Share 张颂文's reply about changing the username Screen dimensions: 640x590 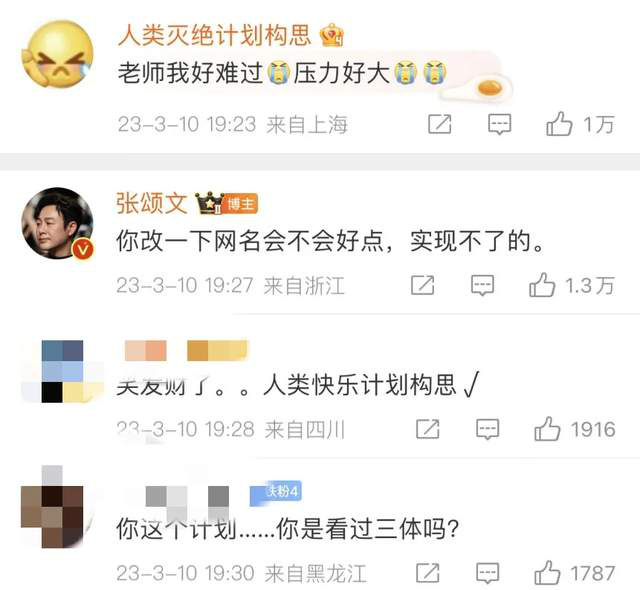coord(422,285)
